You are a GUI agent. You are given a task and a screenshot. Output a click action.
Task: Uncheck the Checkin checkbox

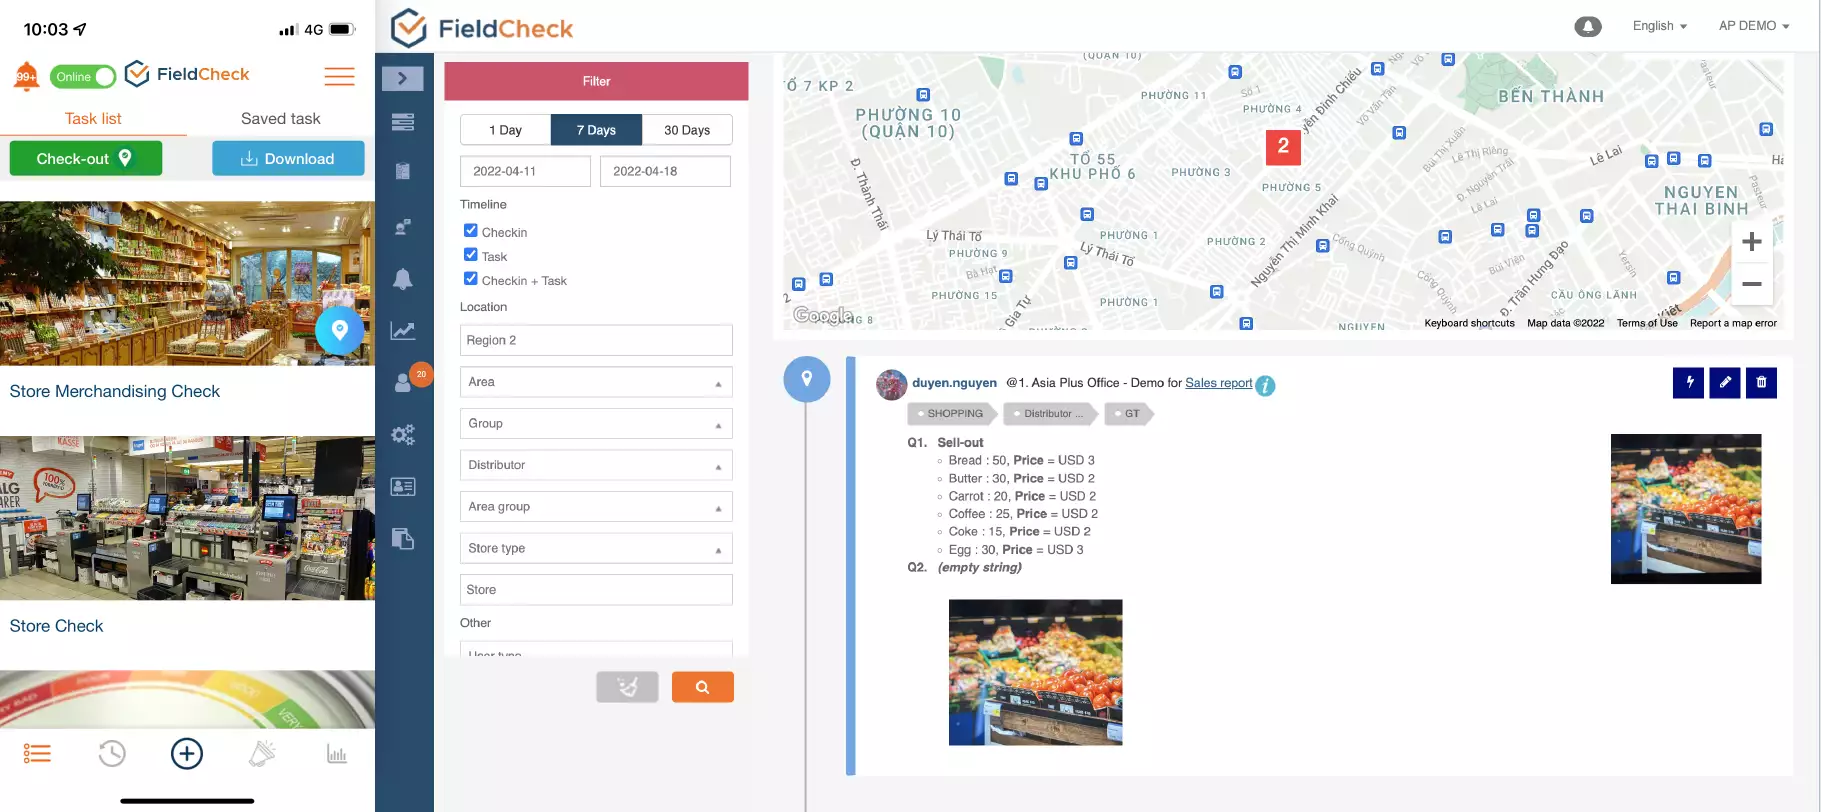coord(471,231)
